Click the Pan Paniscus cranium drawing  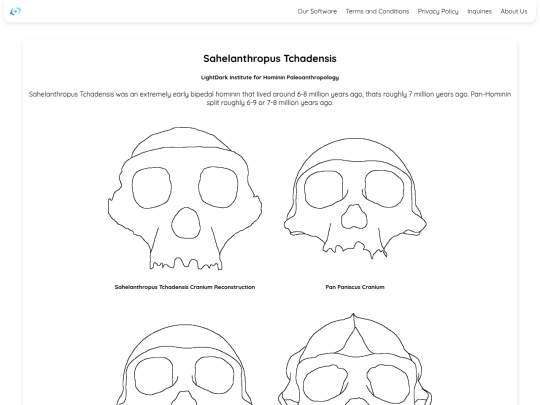[x=355, y=198]
